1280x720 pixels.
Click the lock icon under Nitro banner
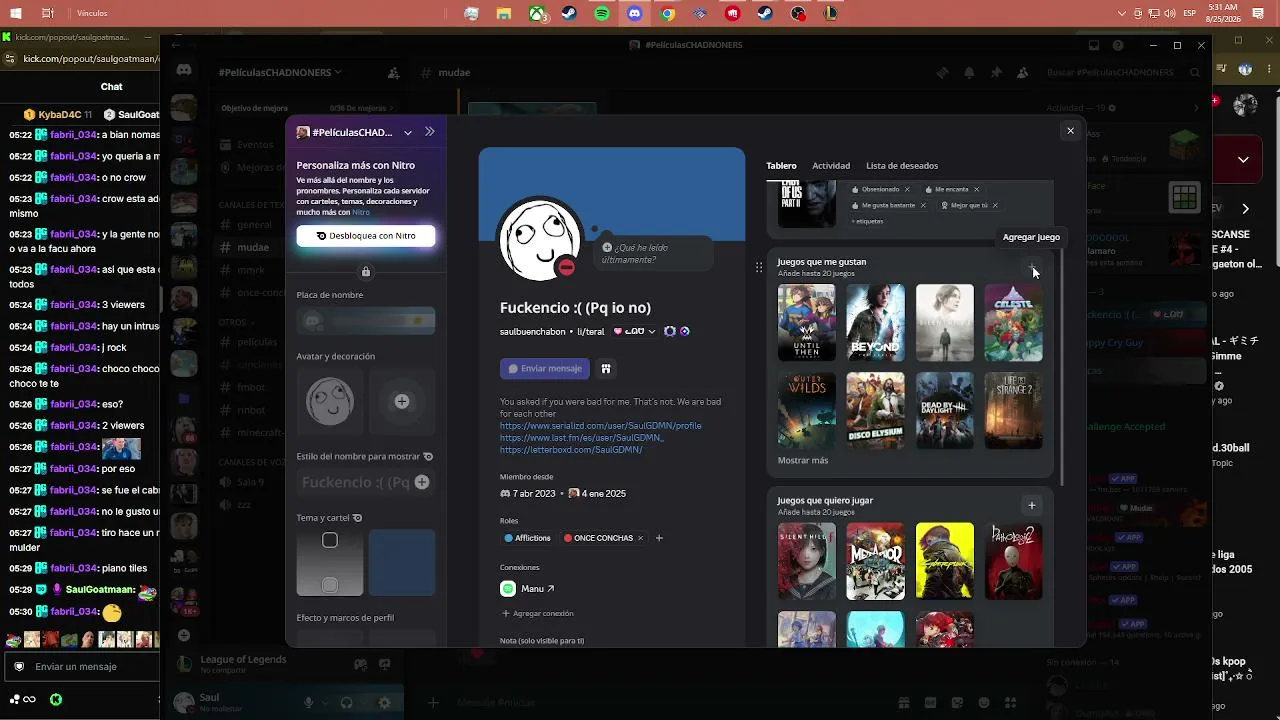pyautogui.click(x=366, y=272)
